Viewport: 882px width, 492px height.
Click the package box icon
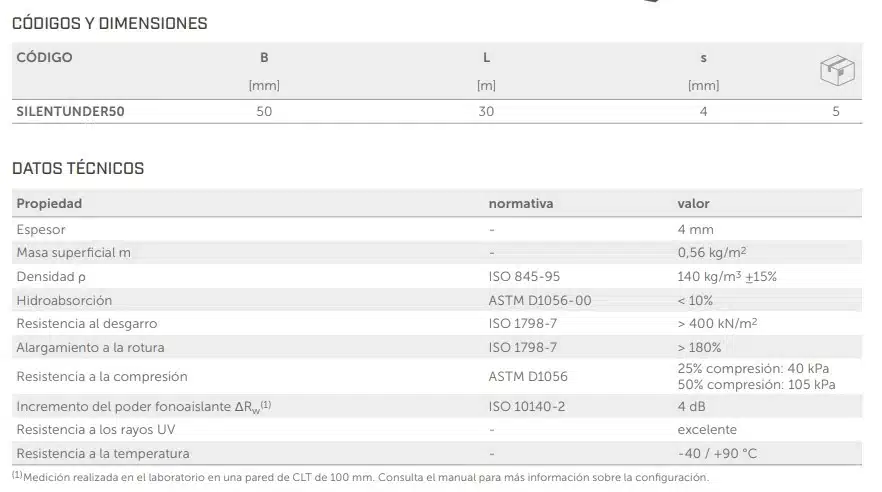pyautogui.click(x=835, y=71)
